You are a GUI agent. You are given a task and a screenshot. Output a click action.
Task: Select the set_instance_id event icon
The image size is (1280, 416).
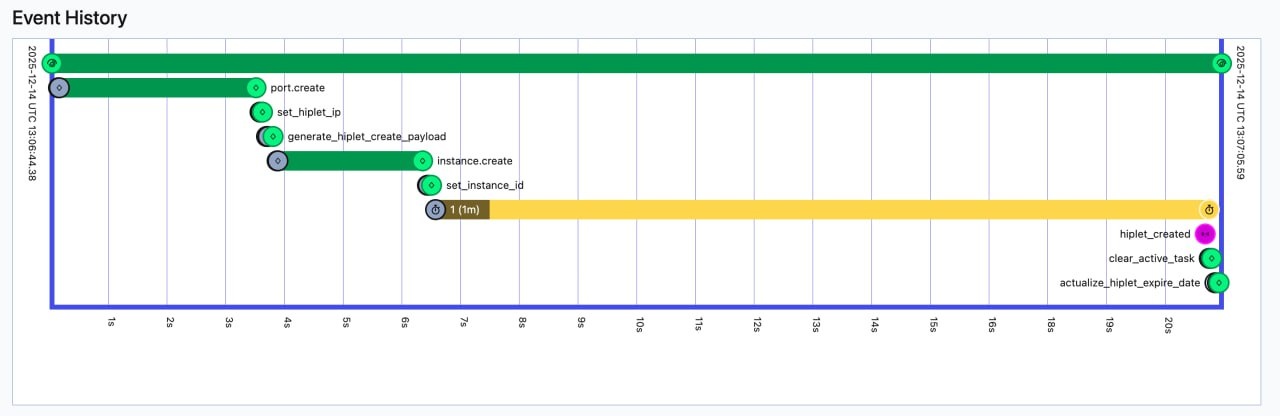coord(431,185)
